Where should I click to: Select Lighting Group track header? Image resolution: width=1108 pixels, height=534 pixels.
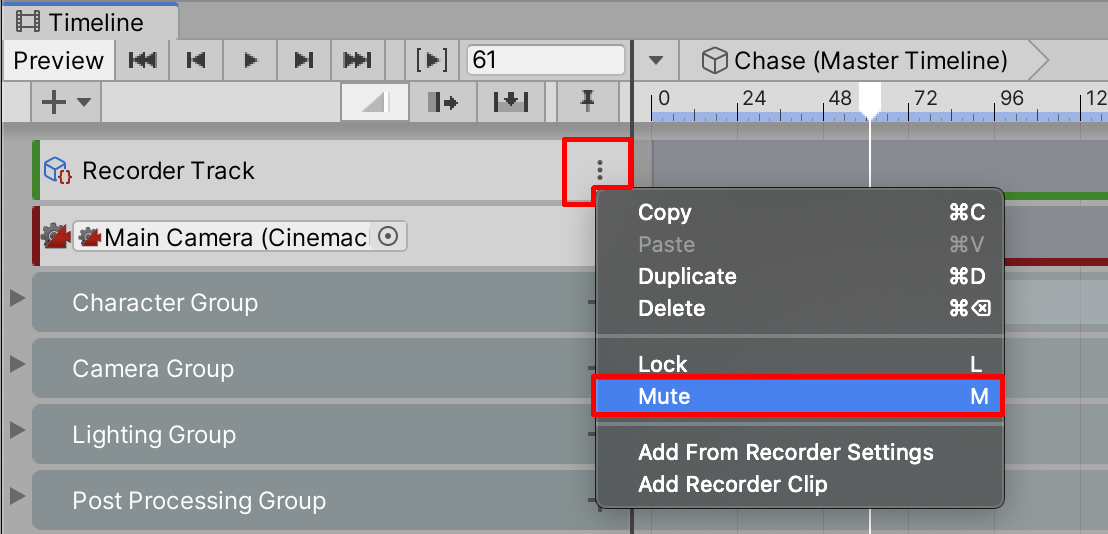pos(314,434)
